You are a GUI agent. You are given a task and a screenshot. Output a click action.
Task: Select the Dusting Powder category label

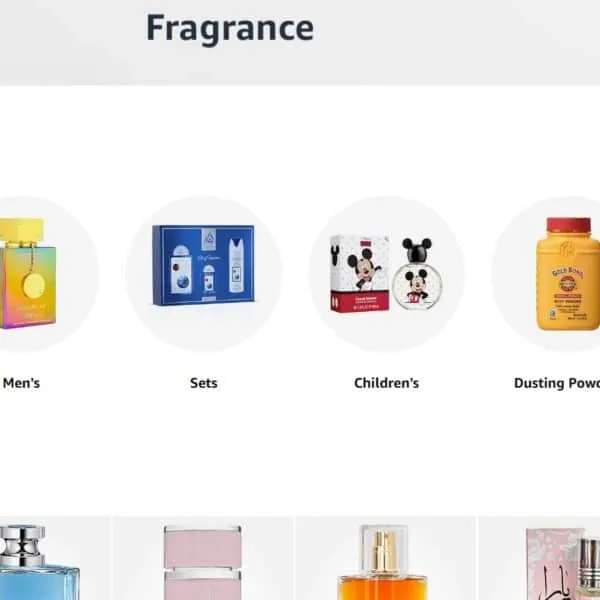tap(557, 383)
